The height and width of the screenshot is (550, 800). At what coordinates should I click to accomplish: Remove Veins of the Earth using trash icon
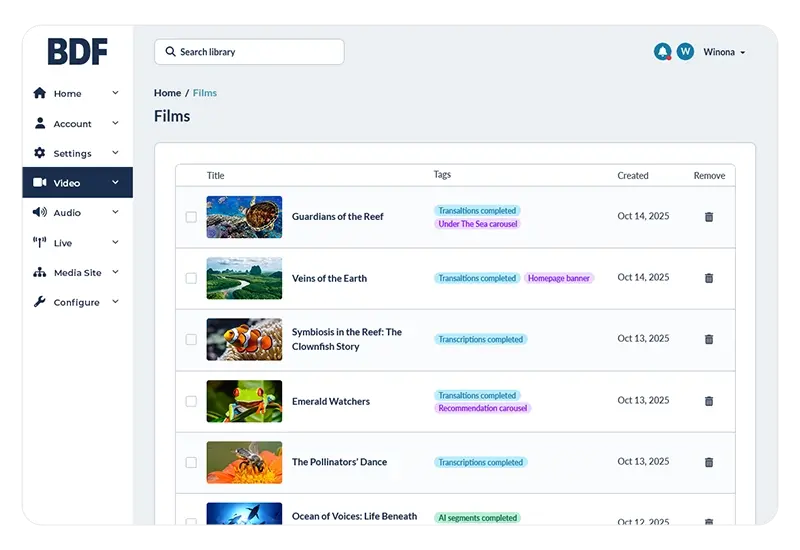[x=709, y=278]
